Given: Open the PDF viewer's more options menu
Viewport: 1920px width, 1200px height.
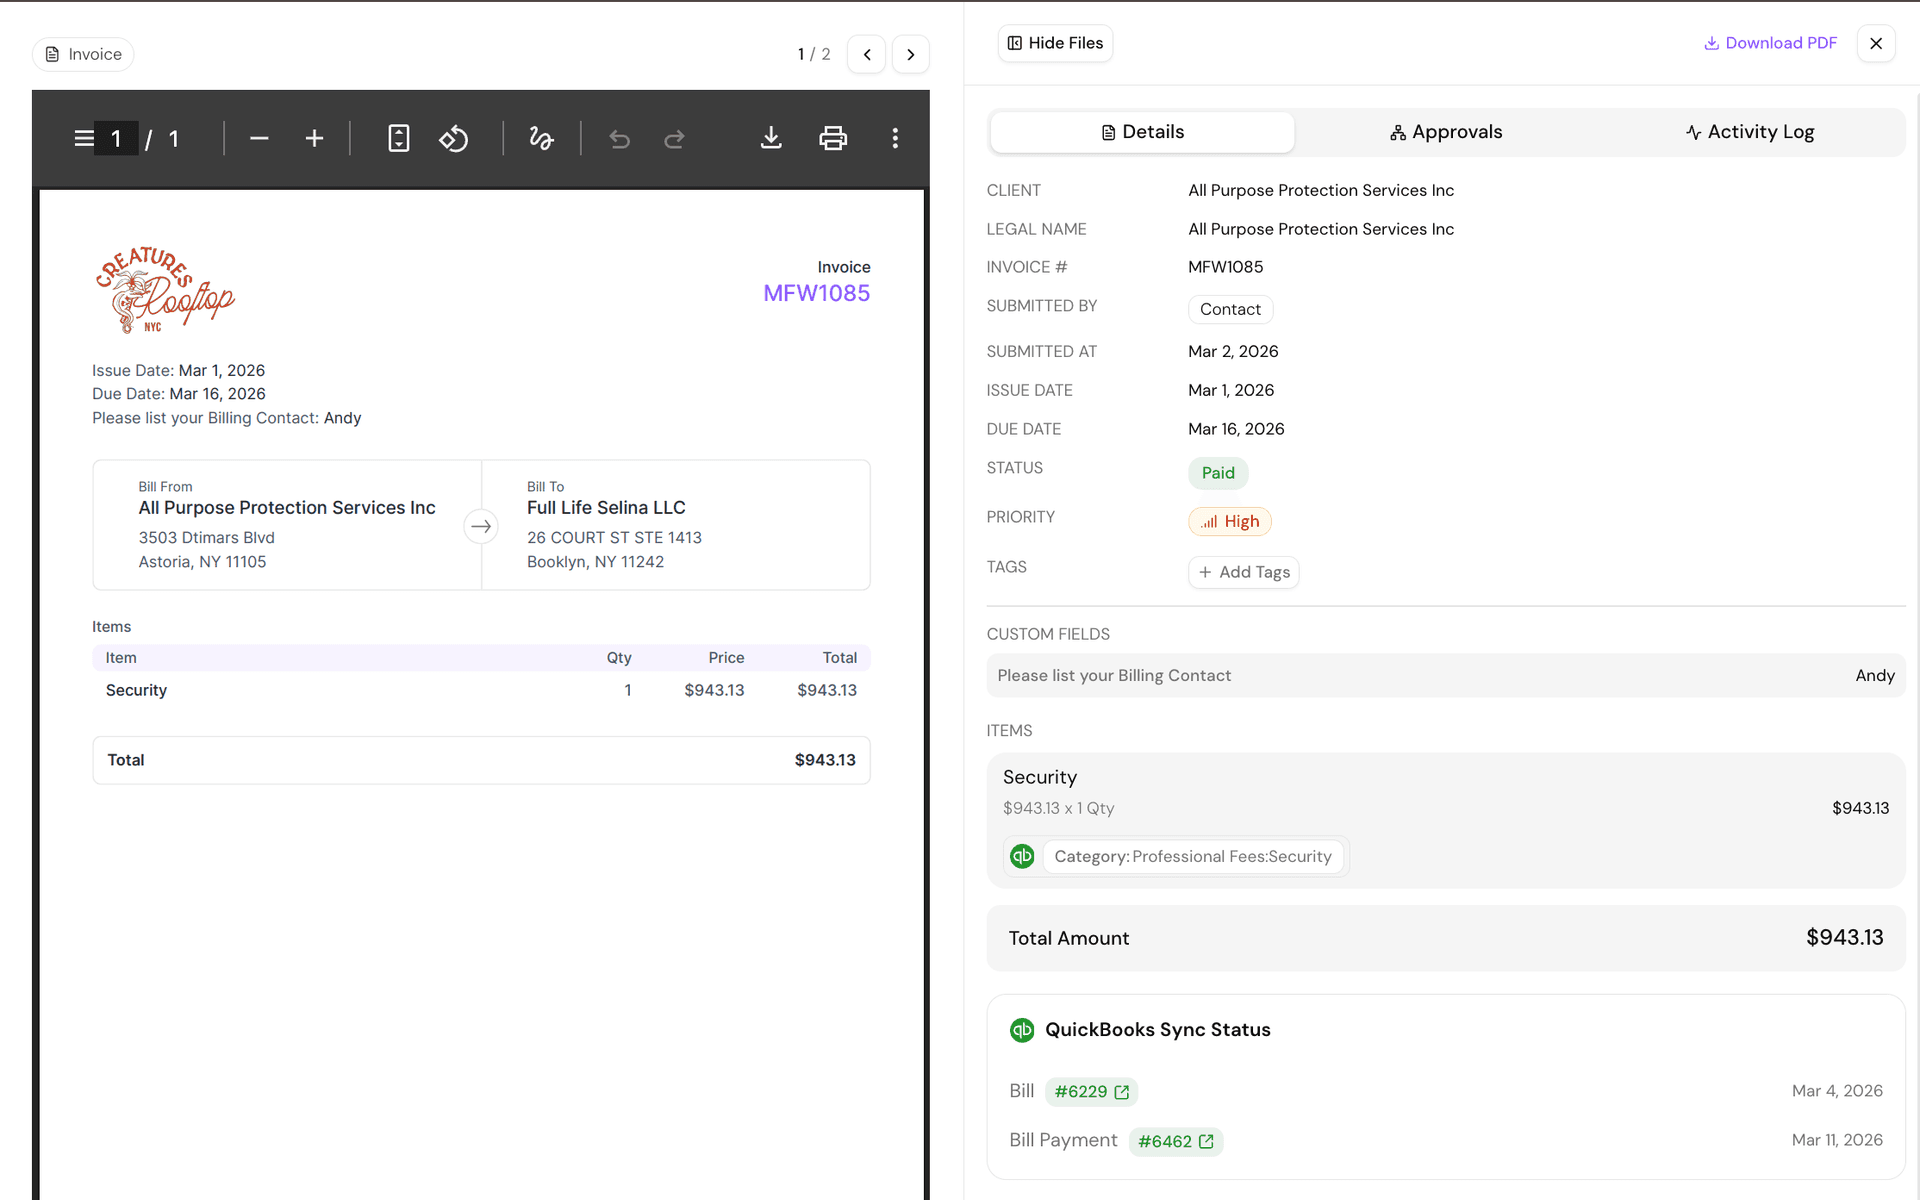Looking at the screenshot, I should tap(895, 138).
